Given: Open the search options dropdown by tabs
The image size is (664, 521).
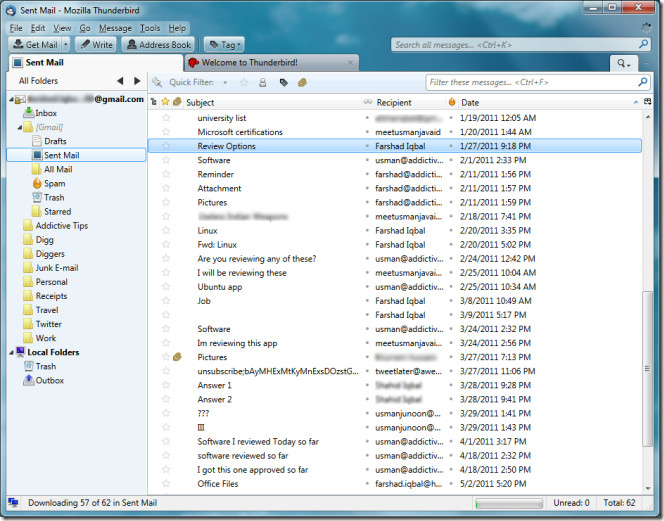Looking at the screenshot, I should click(623, 64).
